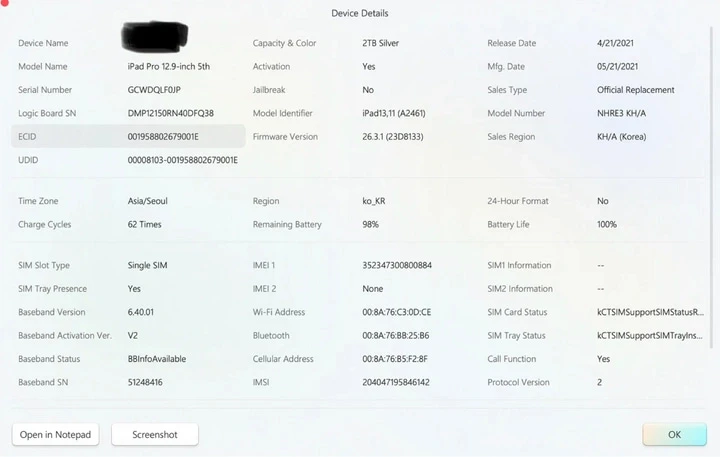720x457 pixels.
Task: Click the 24-Hour Format label
Action: (x=518, y=201)
